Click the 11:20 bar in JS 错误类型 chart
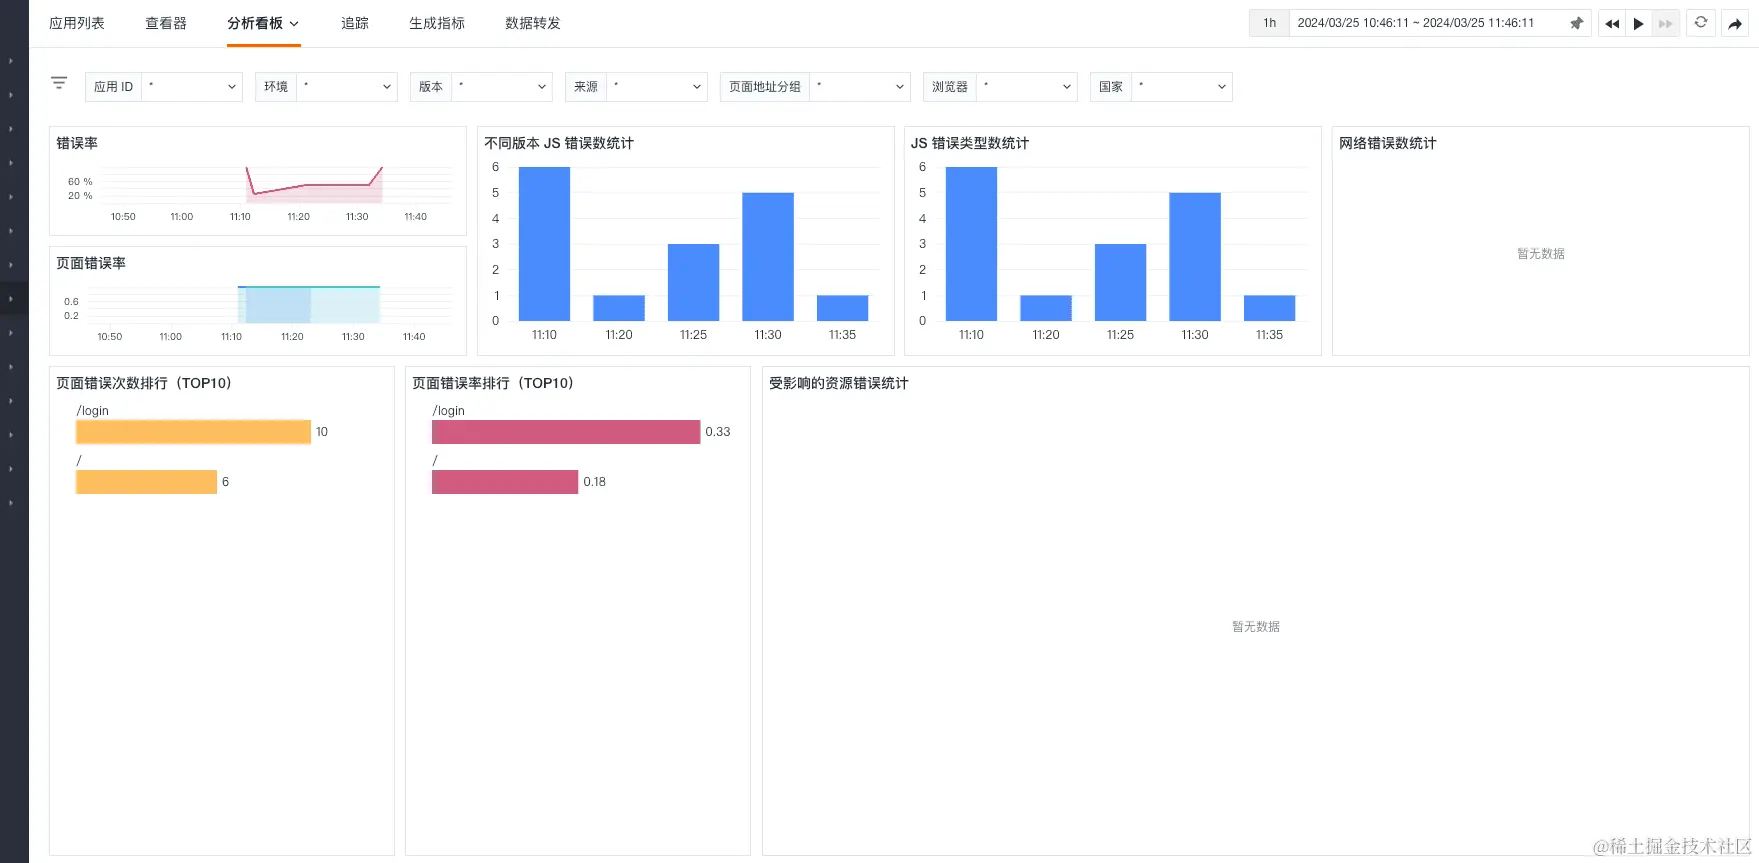The width and height of the screenshot is (1759, 863). [x=1046, y=308]
